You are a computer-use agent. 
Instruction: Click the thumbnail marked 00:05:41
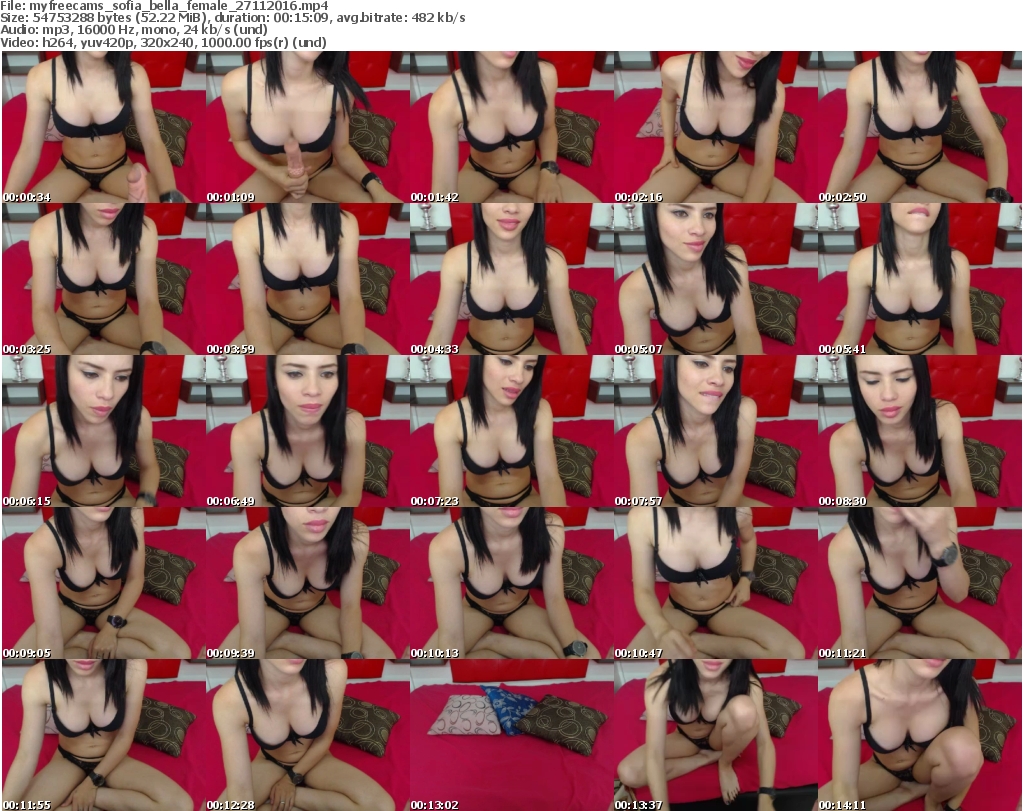[x=919, y=279]
